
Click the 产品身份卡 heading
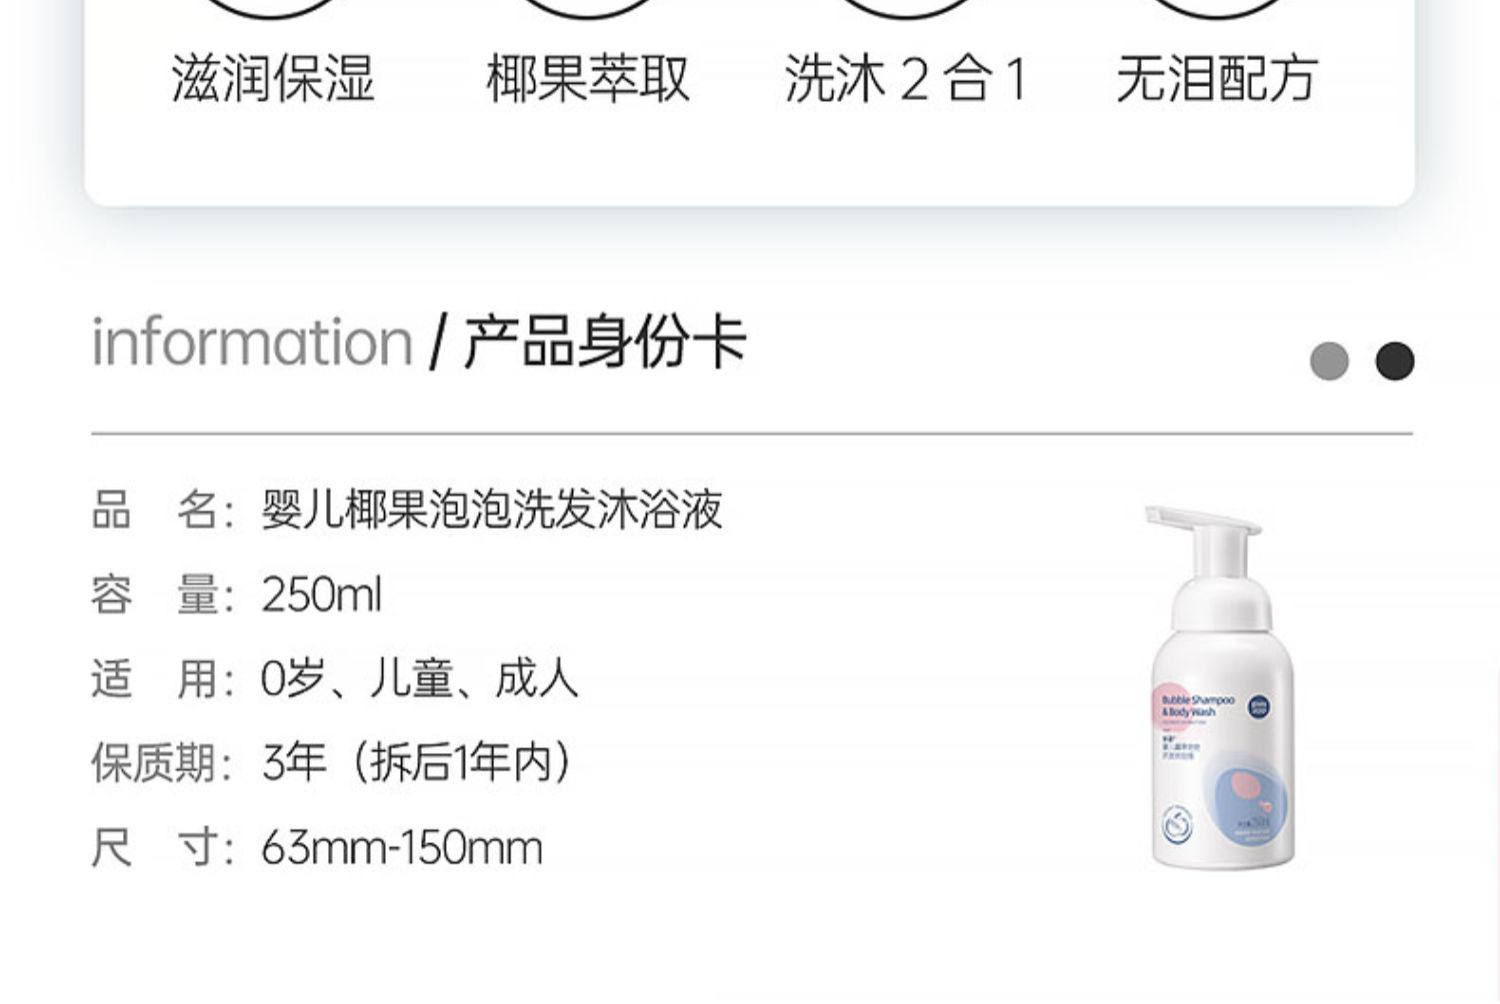[x=605, y=342]
